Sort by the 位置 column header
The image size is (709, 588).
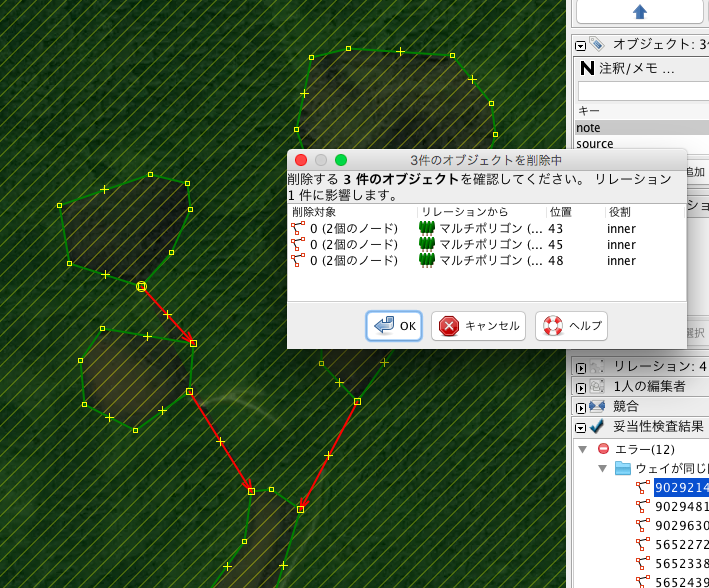tap(561, 212)
